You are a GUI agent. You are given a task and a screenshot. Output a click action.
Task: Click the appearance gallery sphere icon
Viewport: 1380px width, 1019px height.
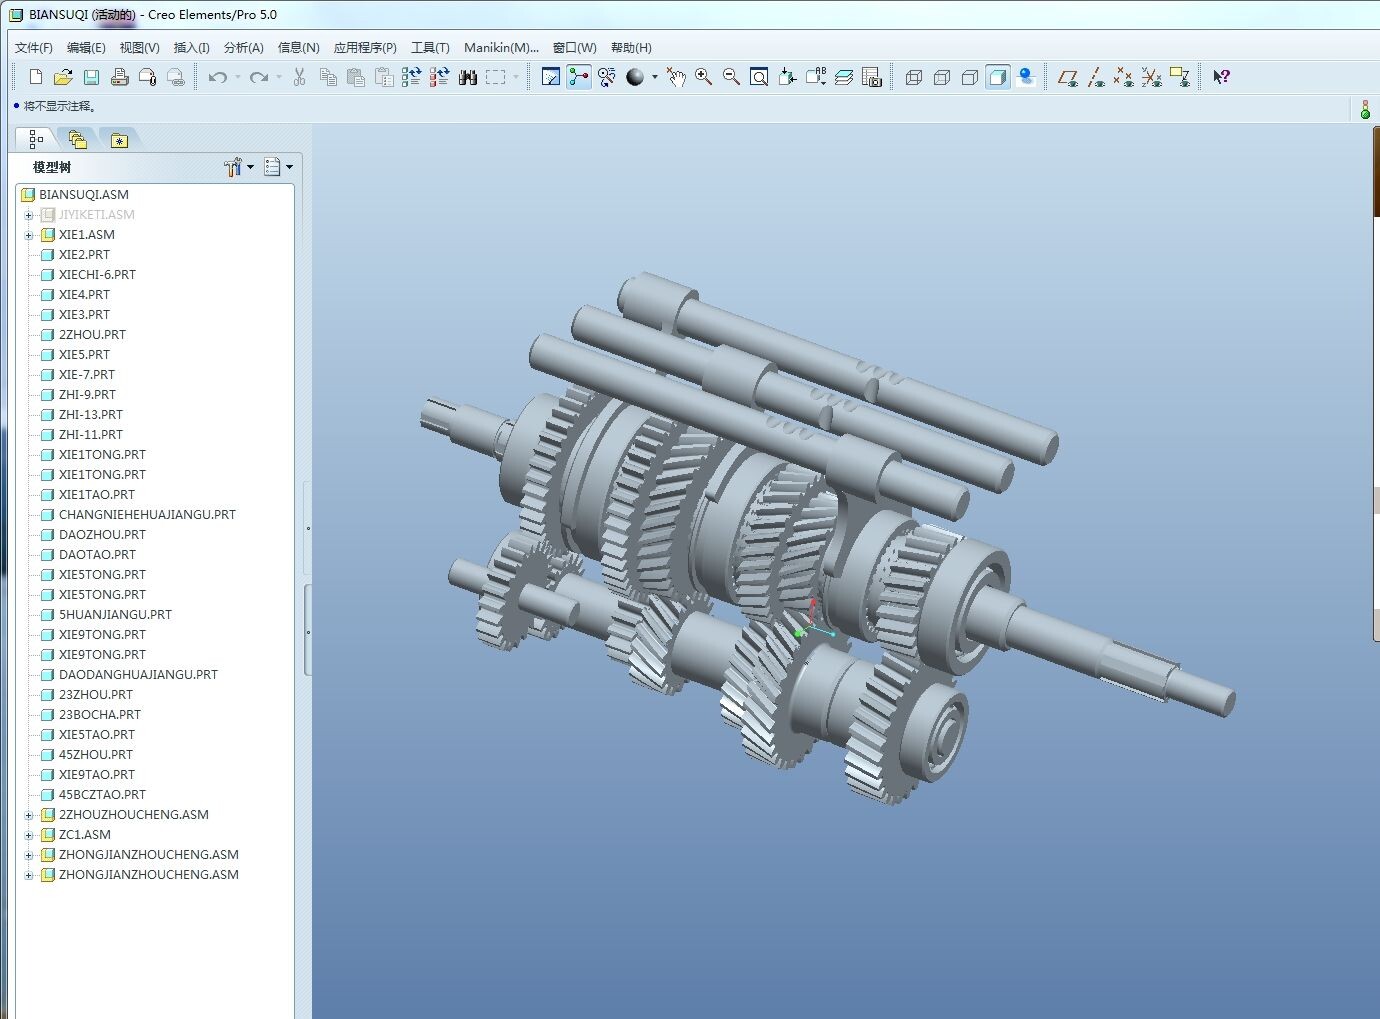click(x=635, y=77)
